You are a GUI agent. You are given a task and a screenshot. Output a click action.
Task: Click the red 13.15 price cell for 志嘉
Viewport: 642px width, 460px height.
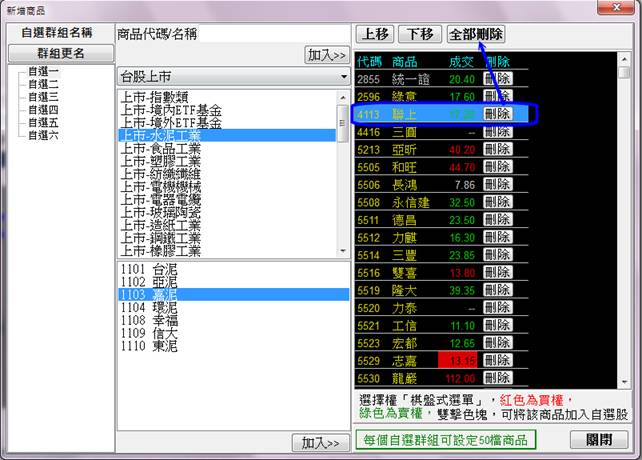pyautogui.click(x=457, y=360)
